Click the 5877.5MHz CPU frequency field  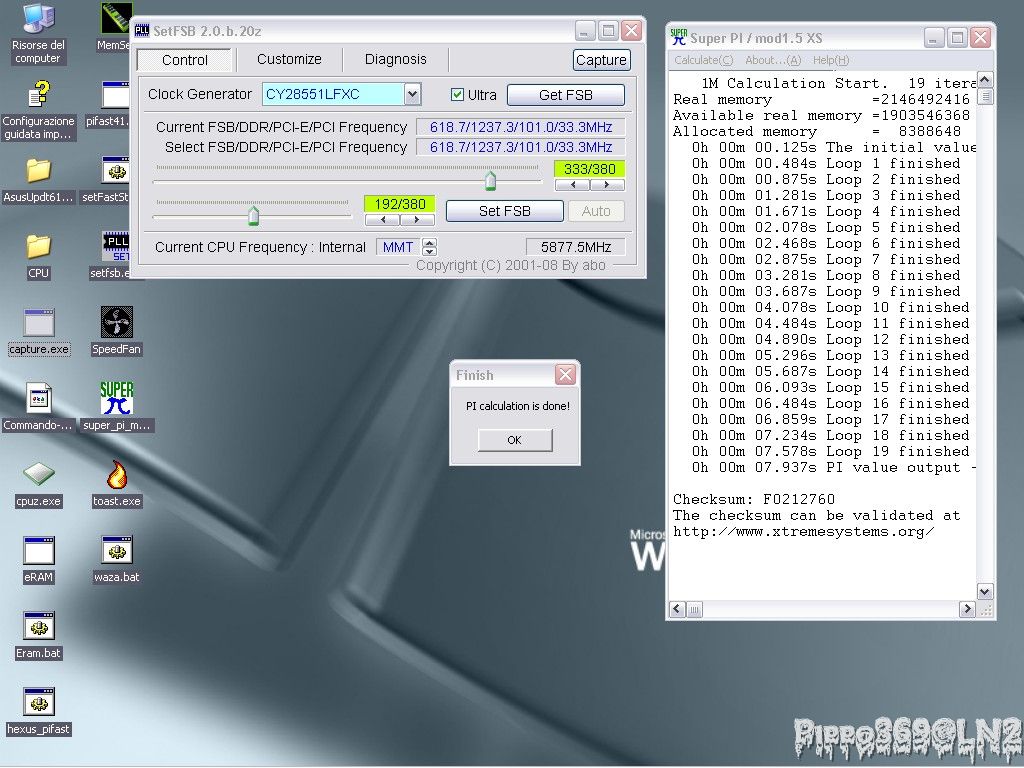click(575, 247)
